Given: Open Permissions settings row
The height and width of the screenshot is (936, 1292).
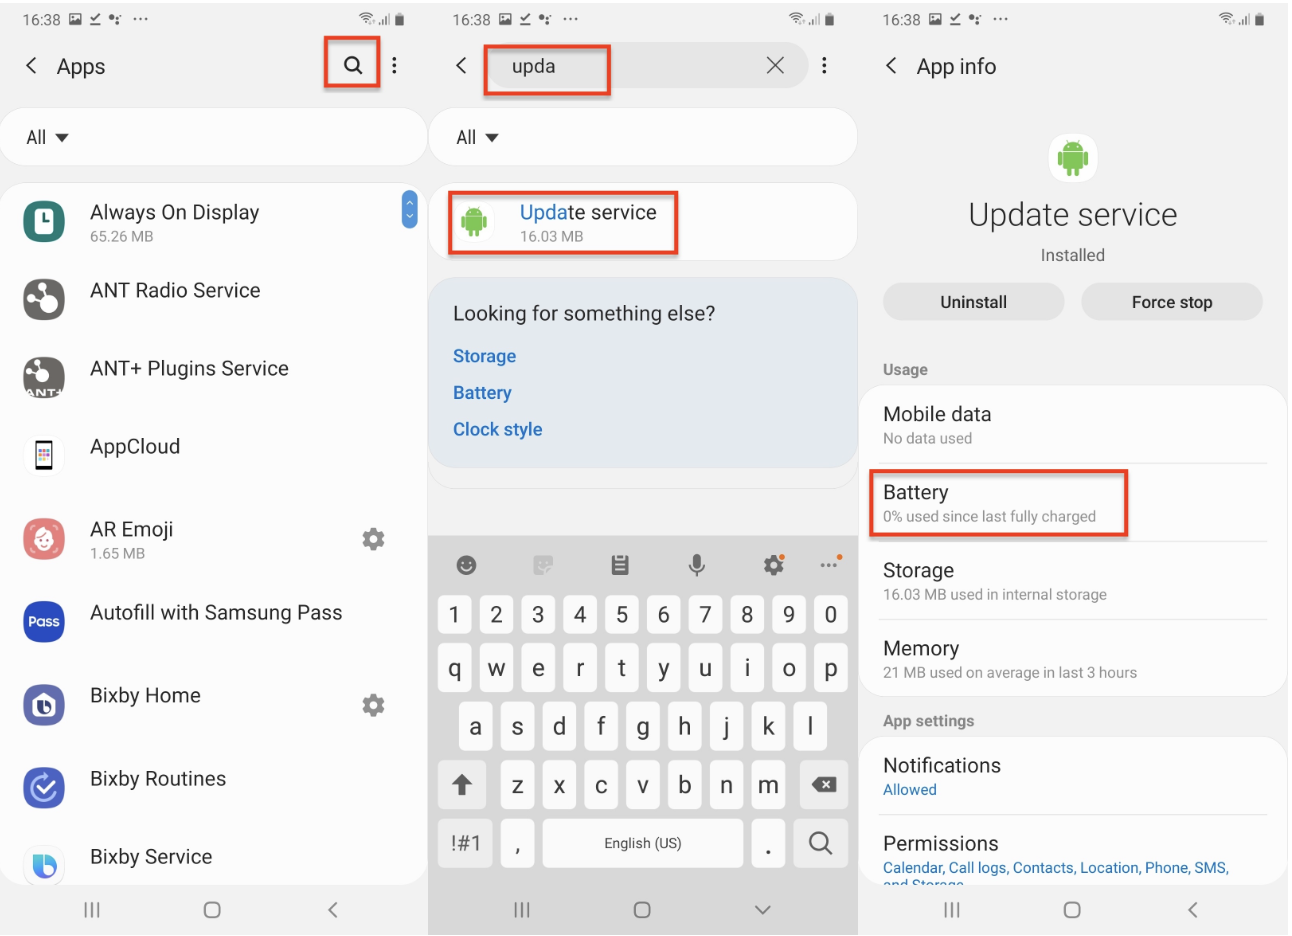Looking at the screenshot, I should click(1073, 852).
